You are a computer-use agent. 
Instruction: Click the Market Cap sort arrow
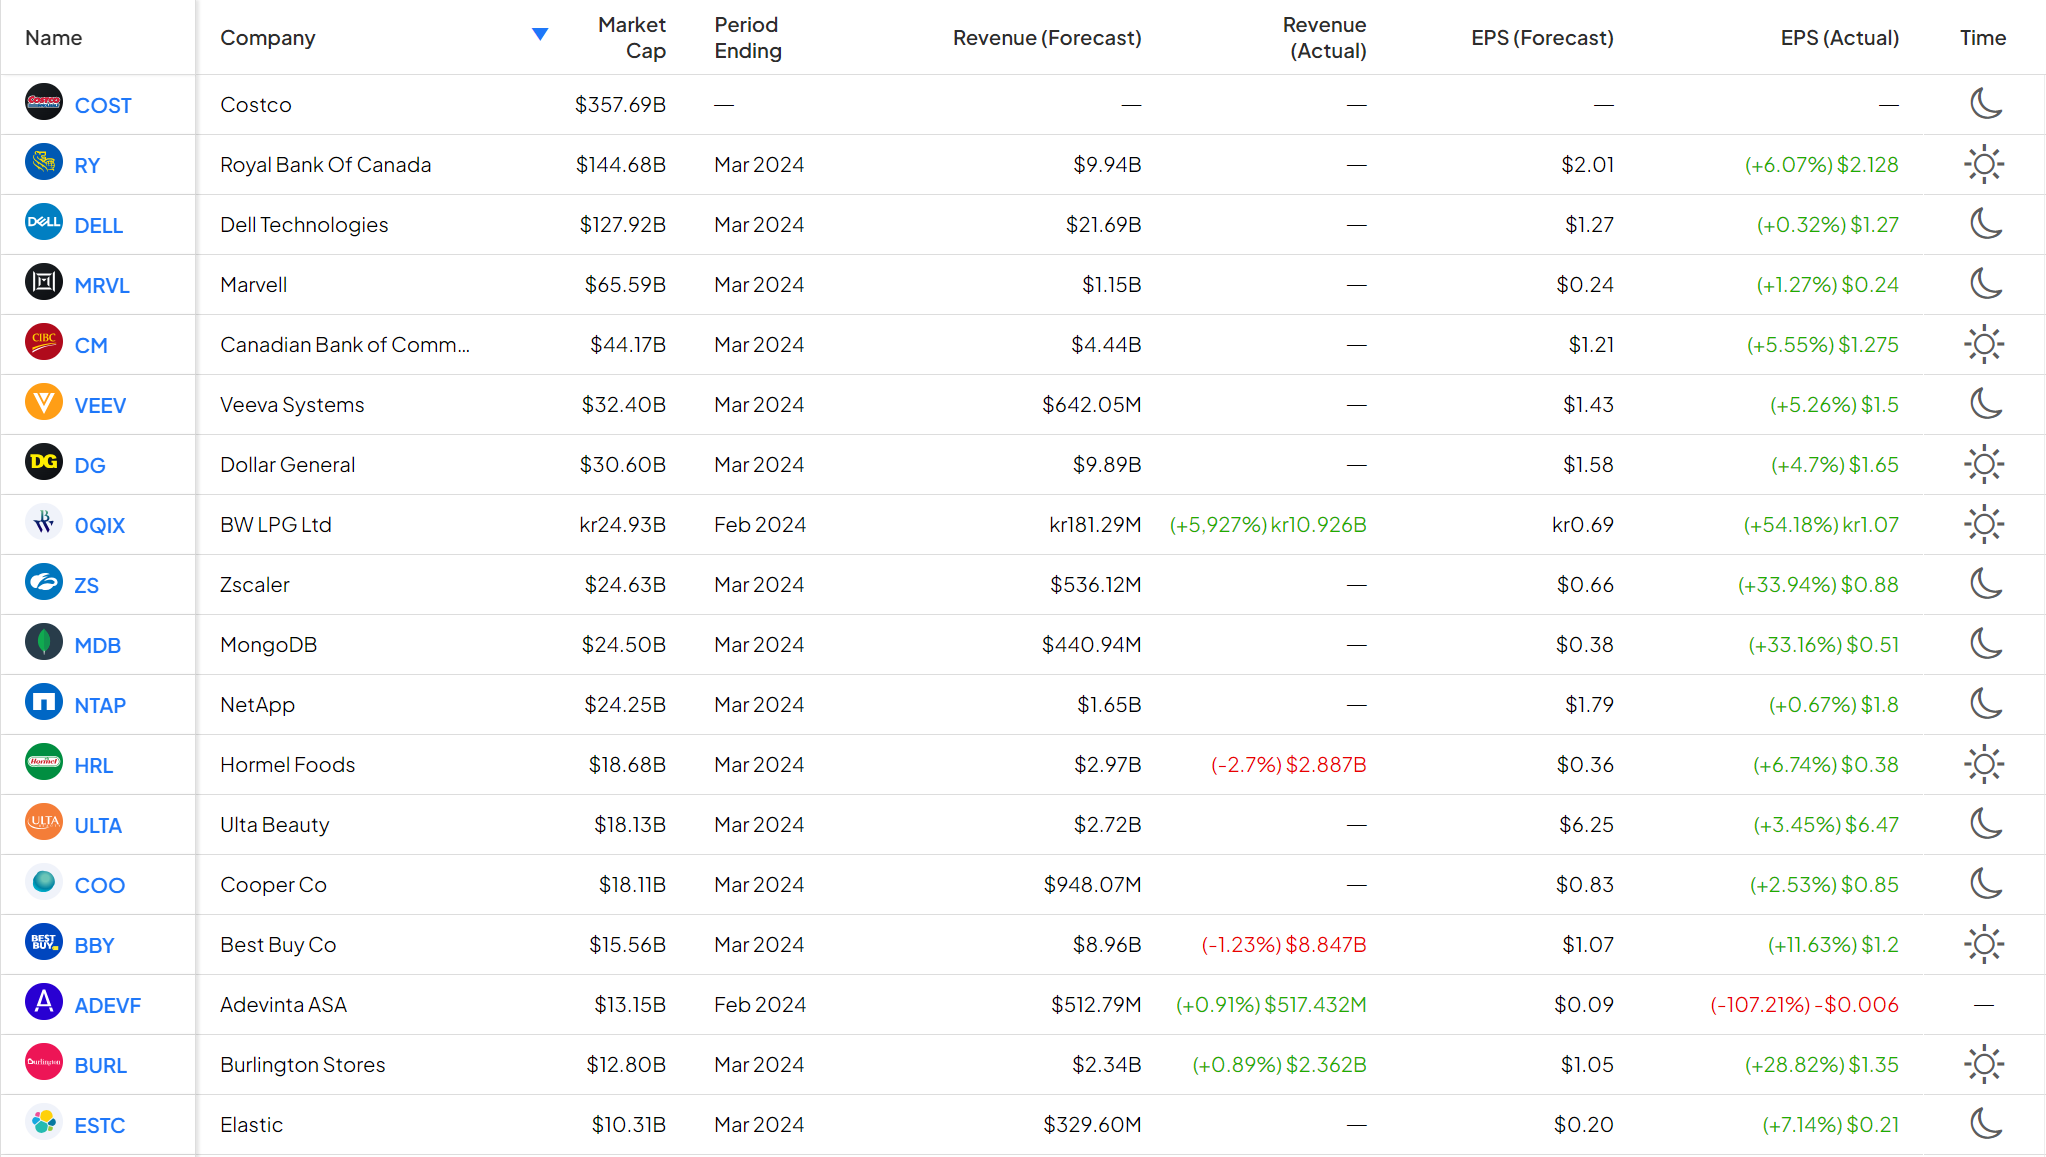tap(540, 35)
